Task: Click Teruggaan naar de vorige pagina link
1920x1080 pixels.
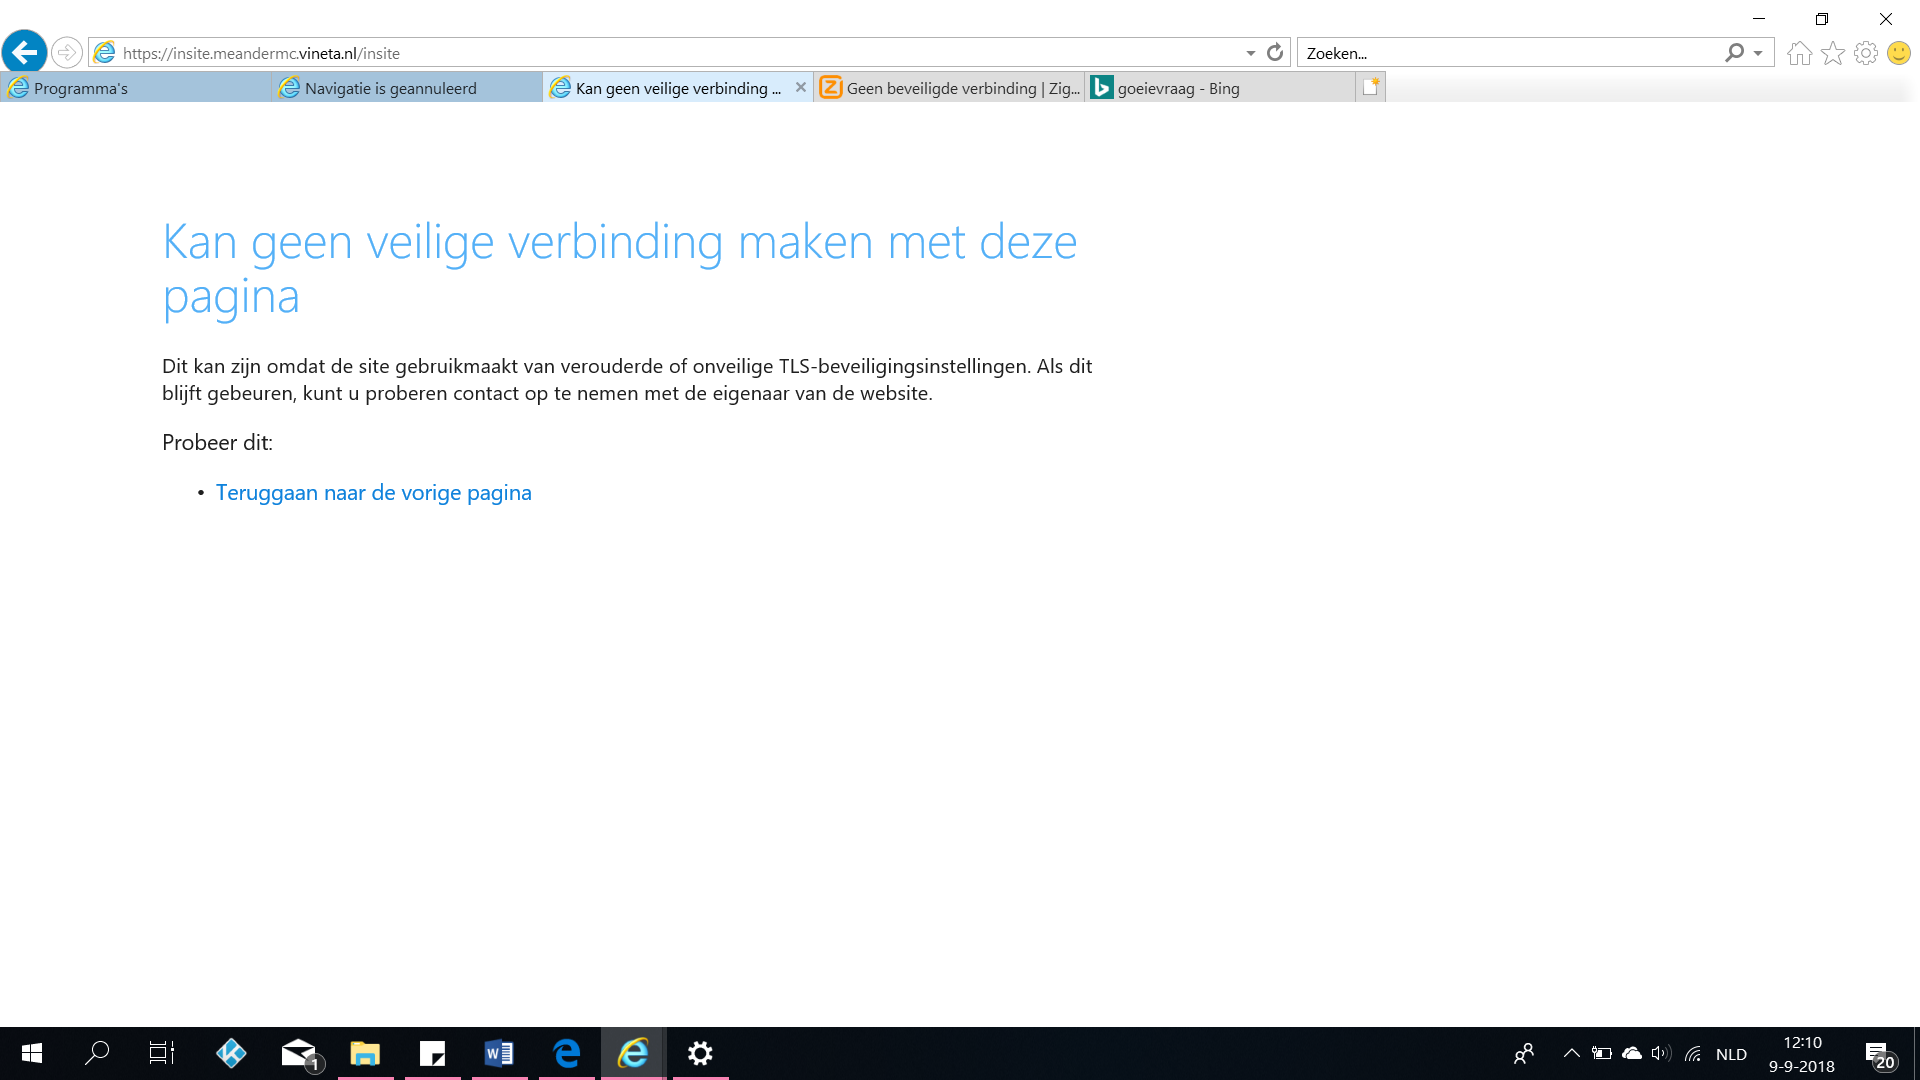Action: point(373,493)
